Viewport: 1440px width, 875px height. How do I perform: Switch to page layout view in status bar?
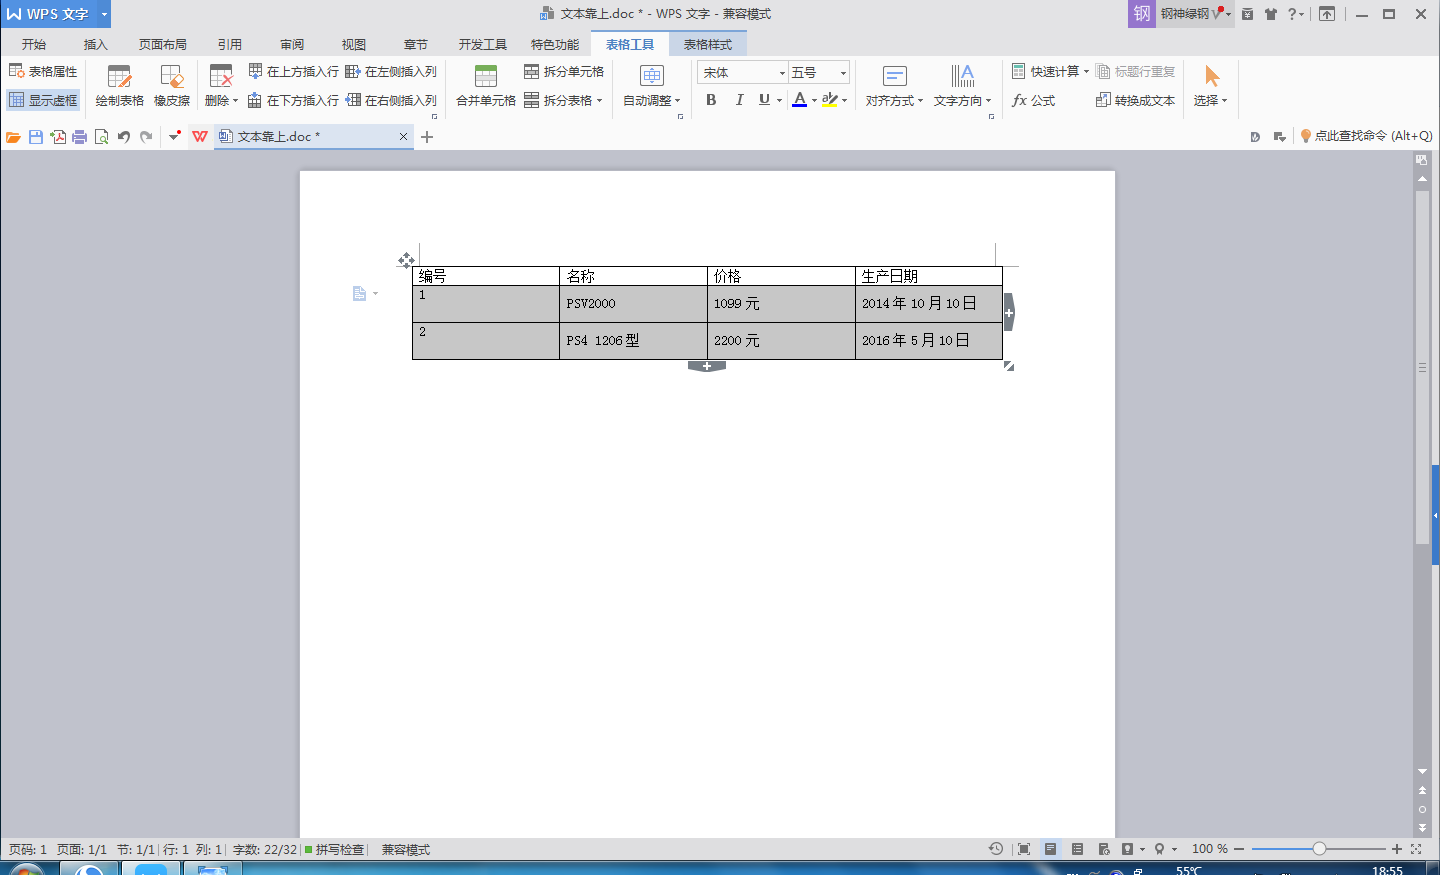point(1050,849)
